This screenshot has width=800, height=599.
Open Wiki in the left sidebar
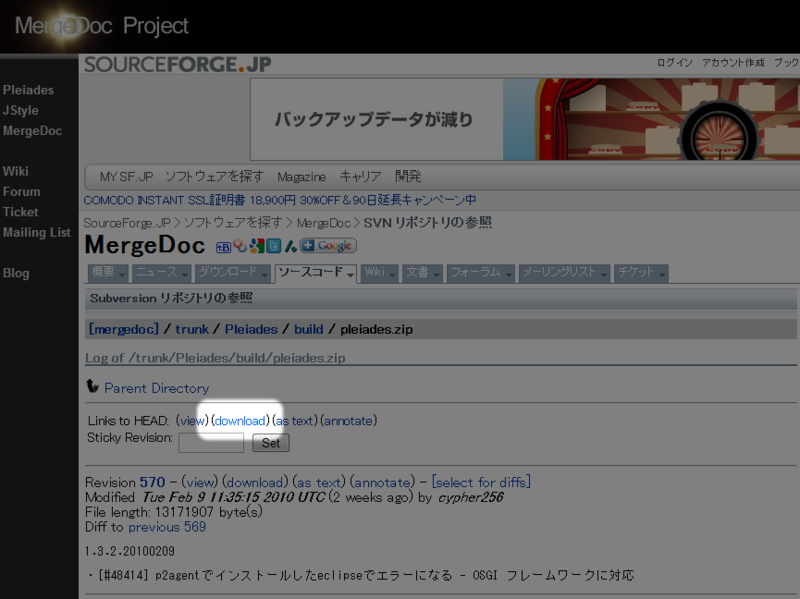pyautogui.click(x=15, y=171)
